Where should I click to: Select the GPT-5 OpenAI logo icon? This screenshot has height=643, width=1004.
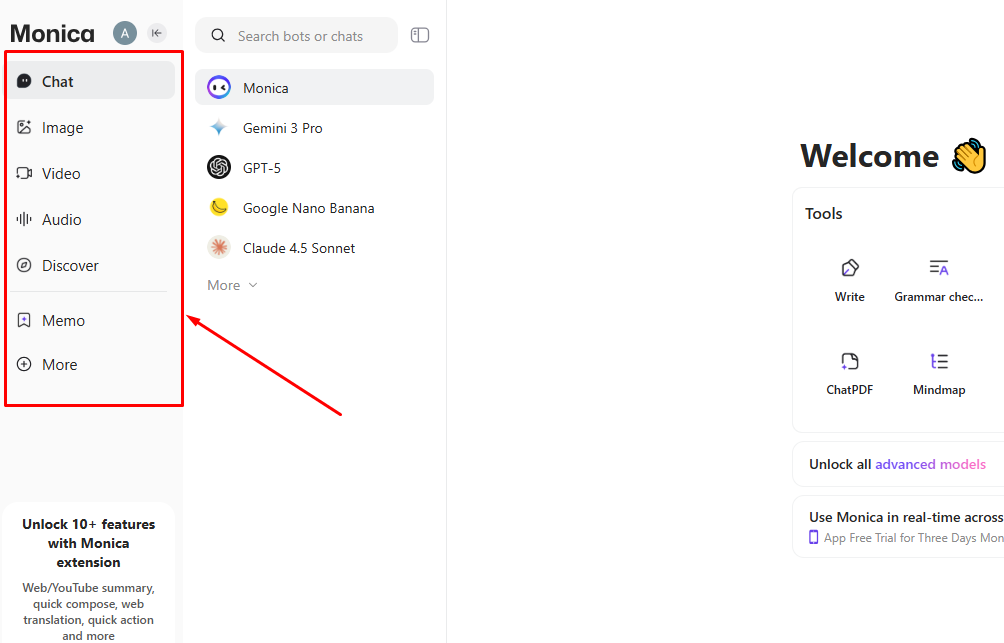tap(219, 168)
